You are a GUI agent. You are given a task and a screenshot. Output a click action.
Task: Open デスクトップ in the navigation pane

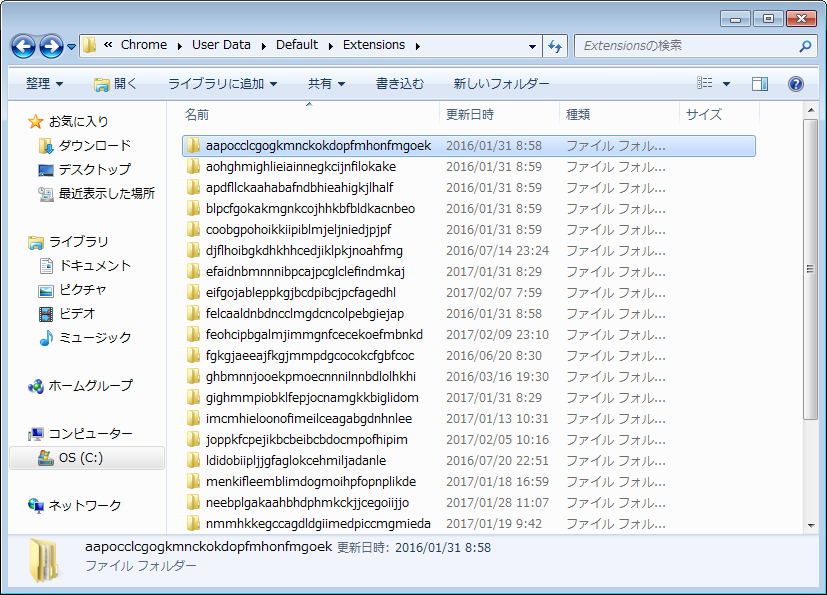[84, 169]
